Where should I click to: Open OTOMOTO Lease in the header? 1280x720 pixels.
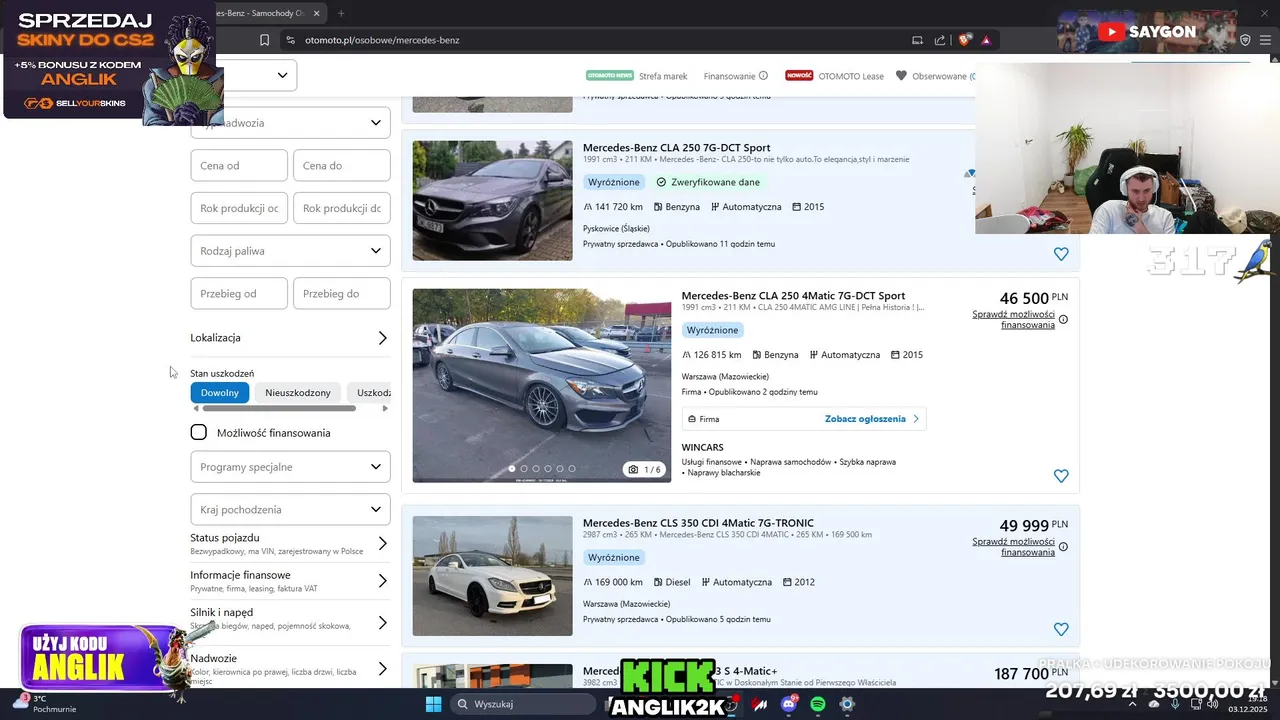tap(851, 76)
